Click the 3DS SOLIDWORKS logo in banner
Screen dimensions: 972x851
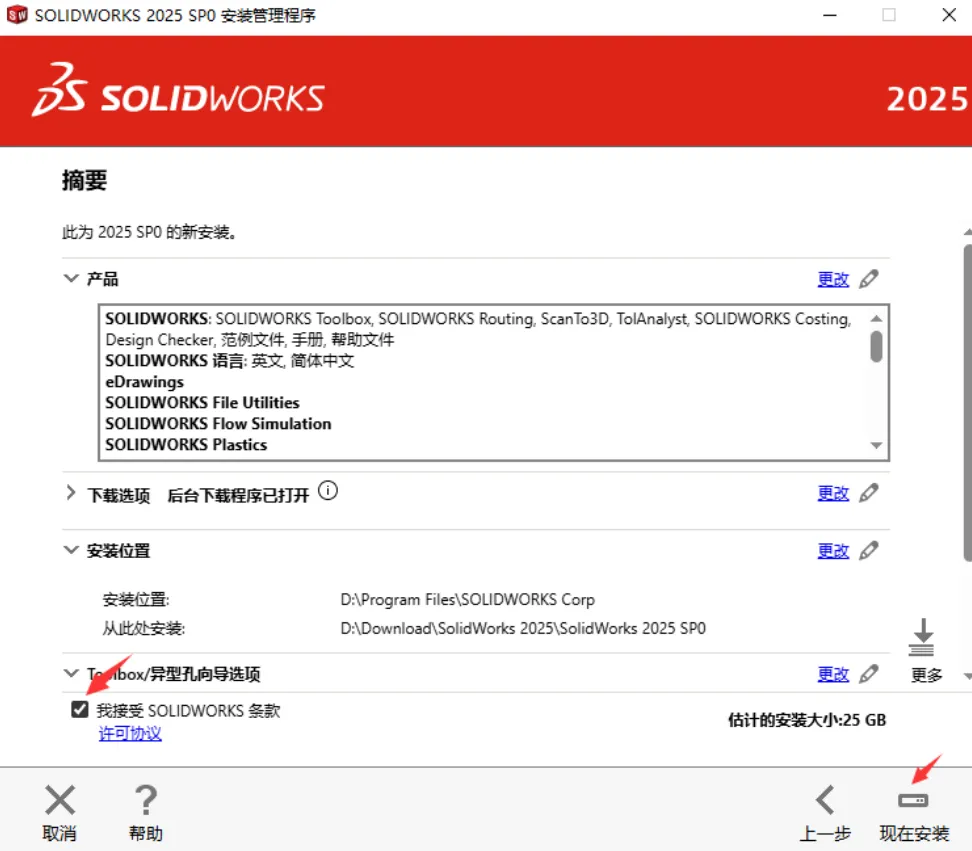179,90
